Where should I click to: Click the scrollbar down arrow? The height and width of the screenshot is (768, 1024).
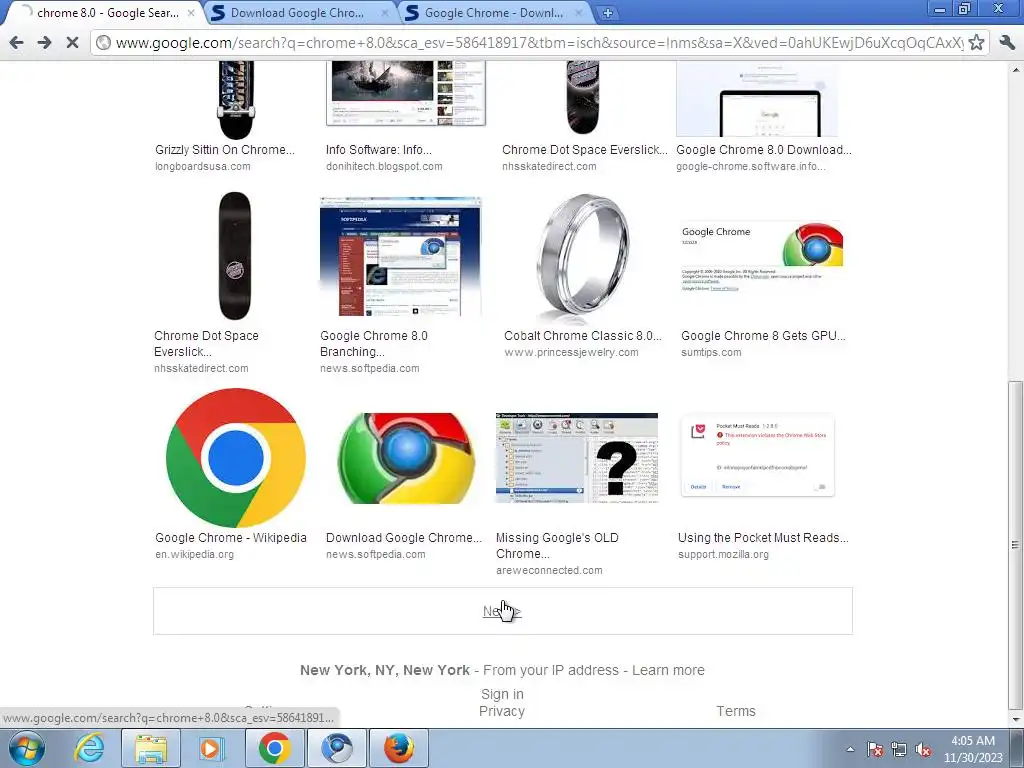tap(1016, 719)
